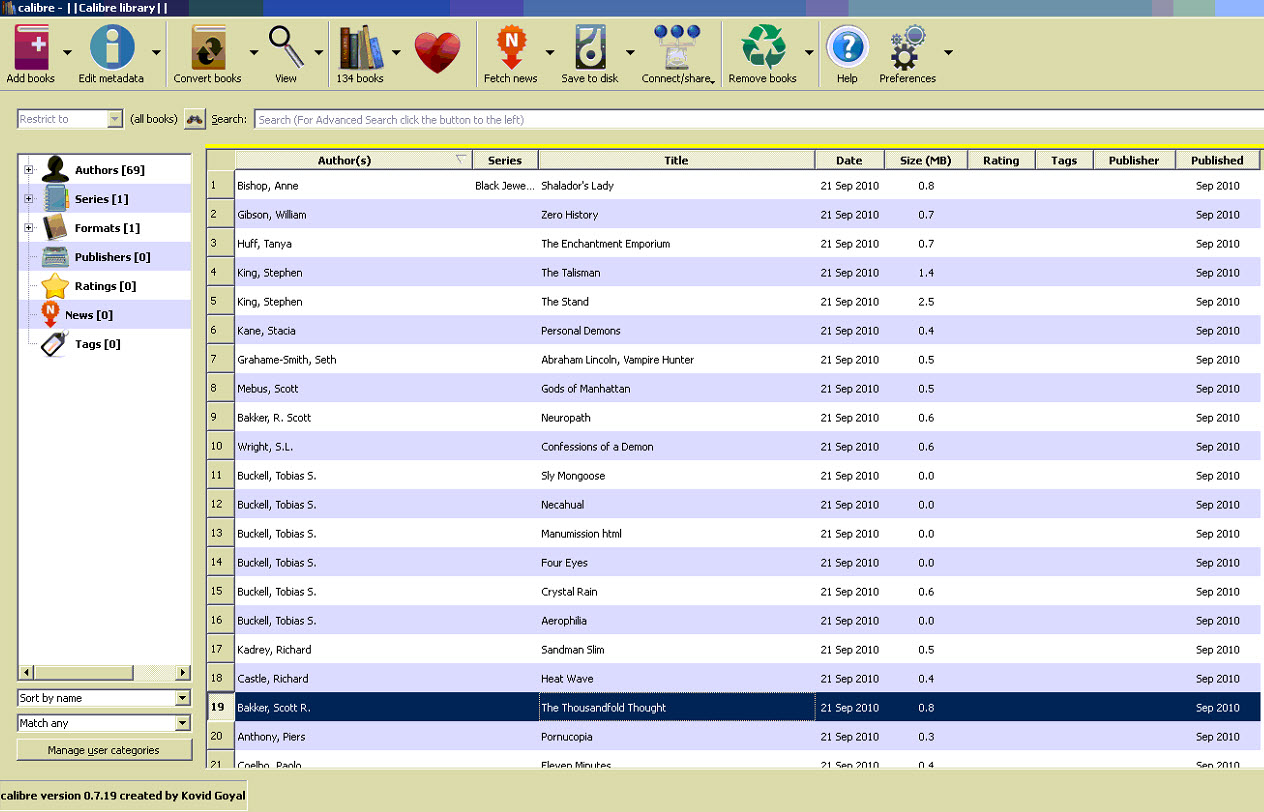Click tag browser scrollbar left arrow

pos(27,673)
